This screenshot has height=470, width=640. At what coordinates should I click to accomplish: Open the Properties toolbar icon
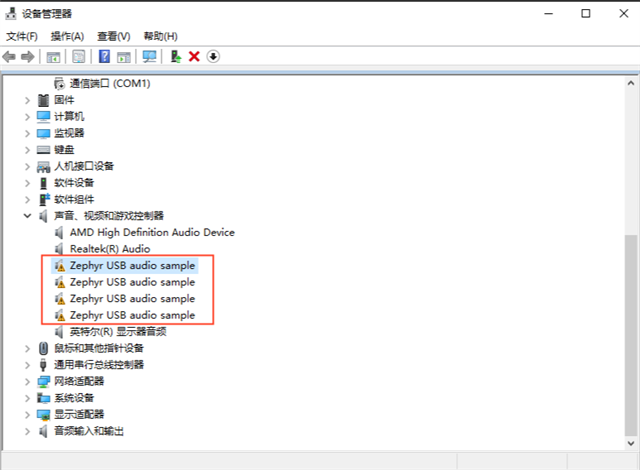point(78,56)
